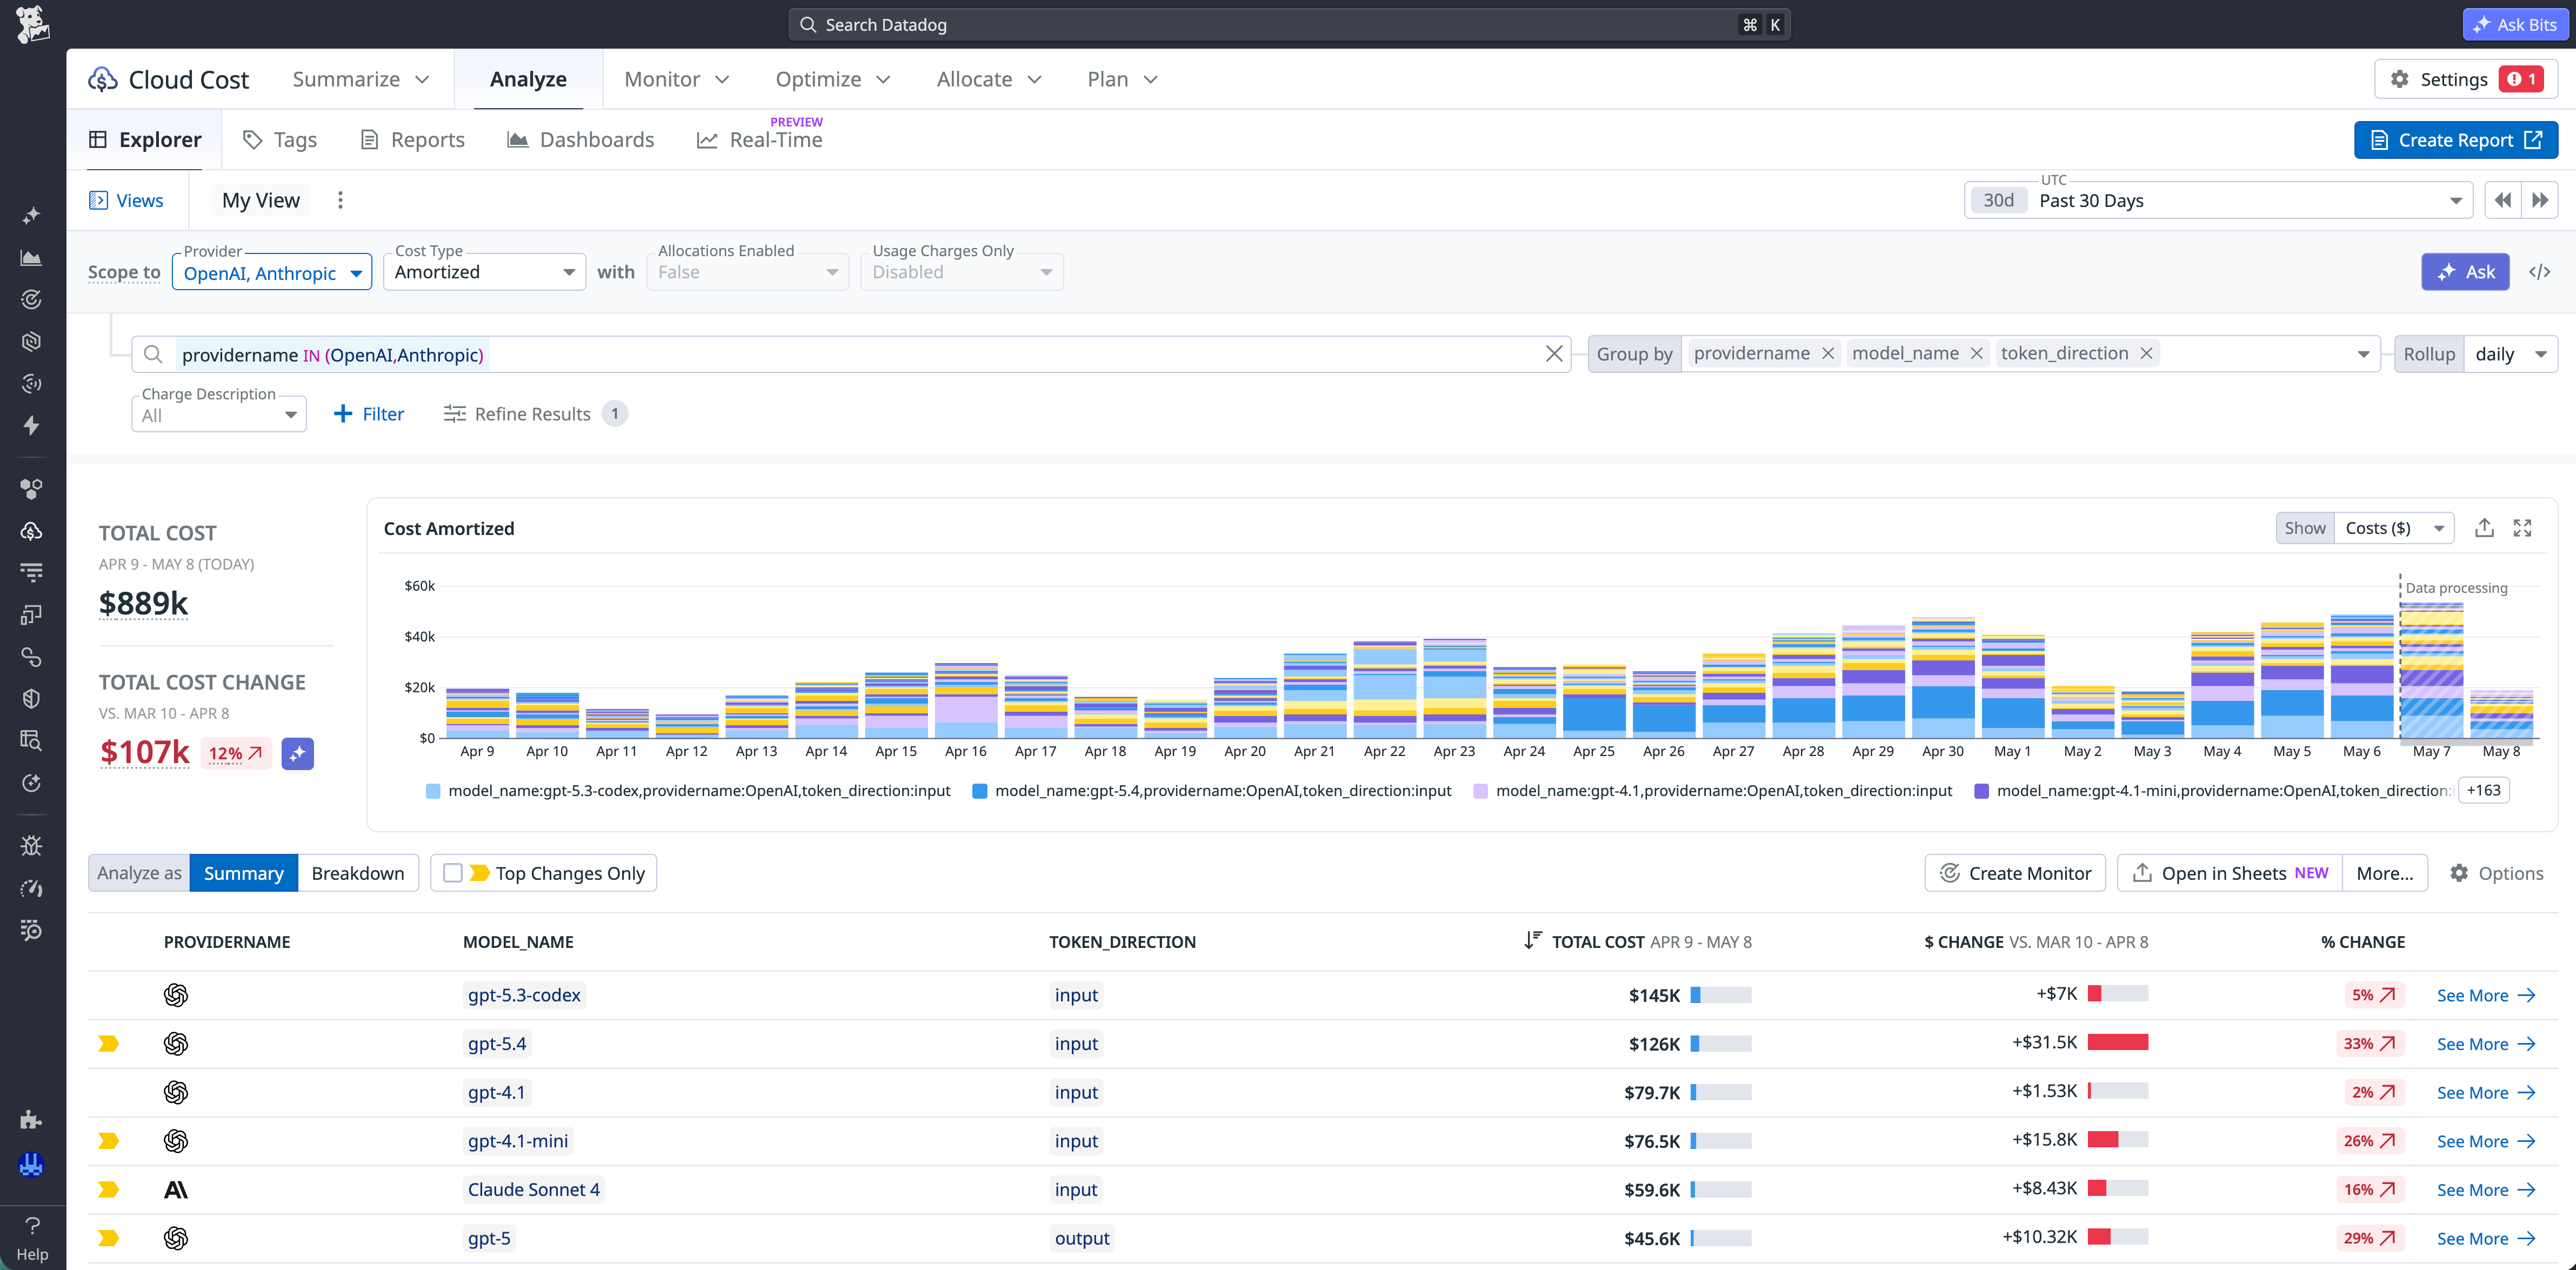Open the Views panel

[126, 200]
